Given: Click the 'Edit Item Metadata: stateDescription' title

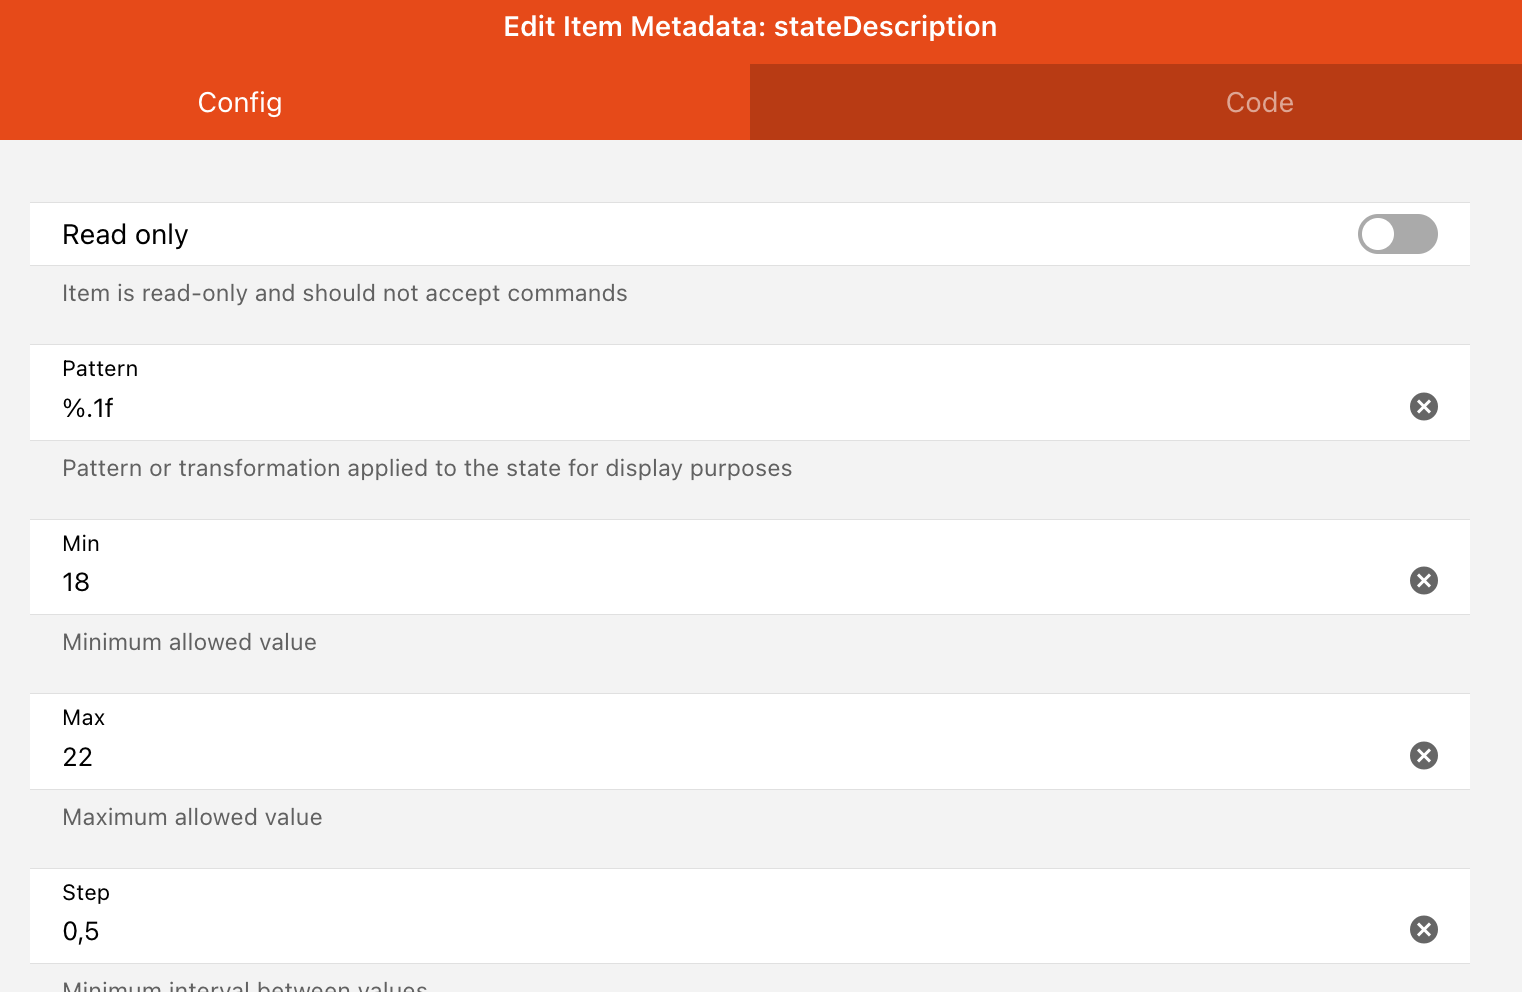Looking at the screenshot, I should pos(750,26).
